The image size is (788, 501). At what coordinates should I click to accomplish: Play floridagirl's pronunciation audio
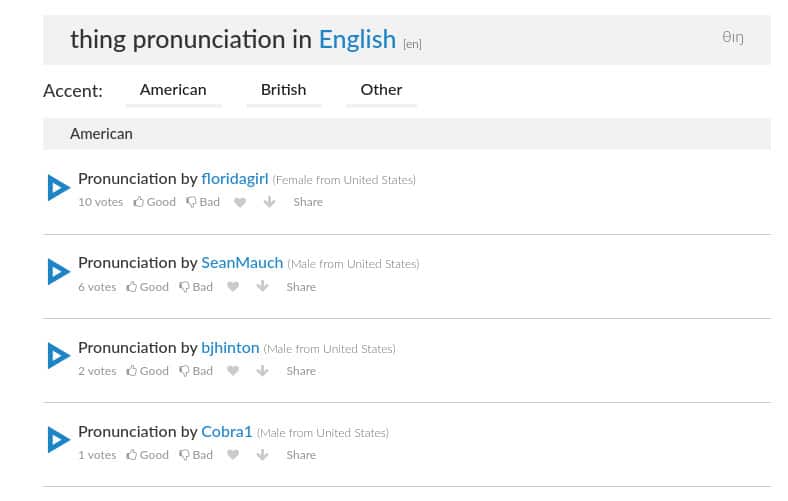[x=59, y=187]
